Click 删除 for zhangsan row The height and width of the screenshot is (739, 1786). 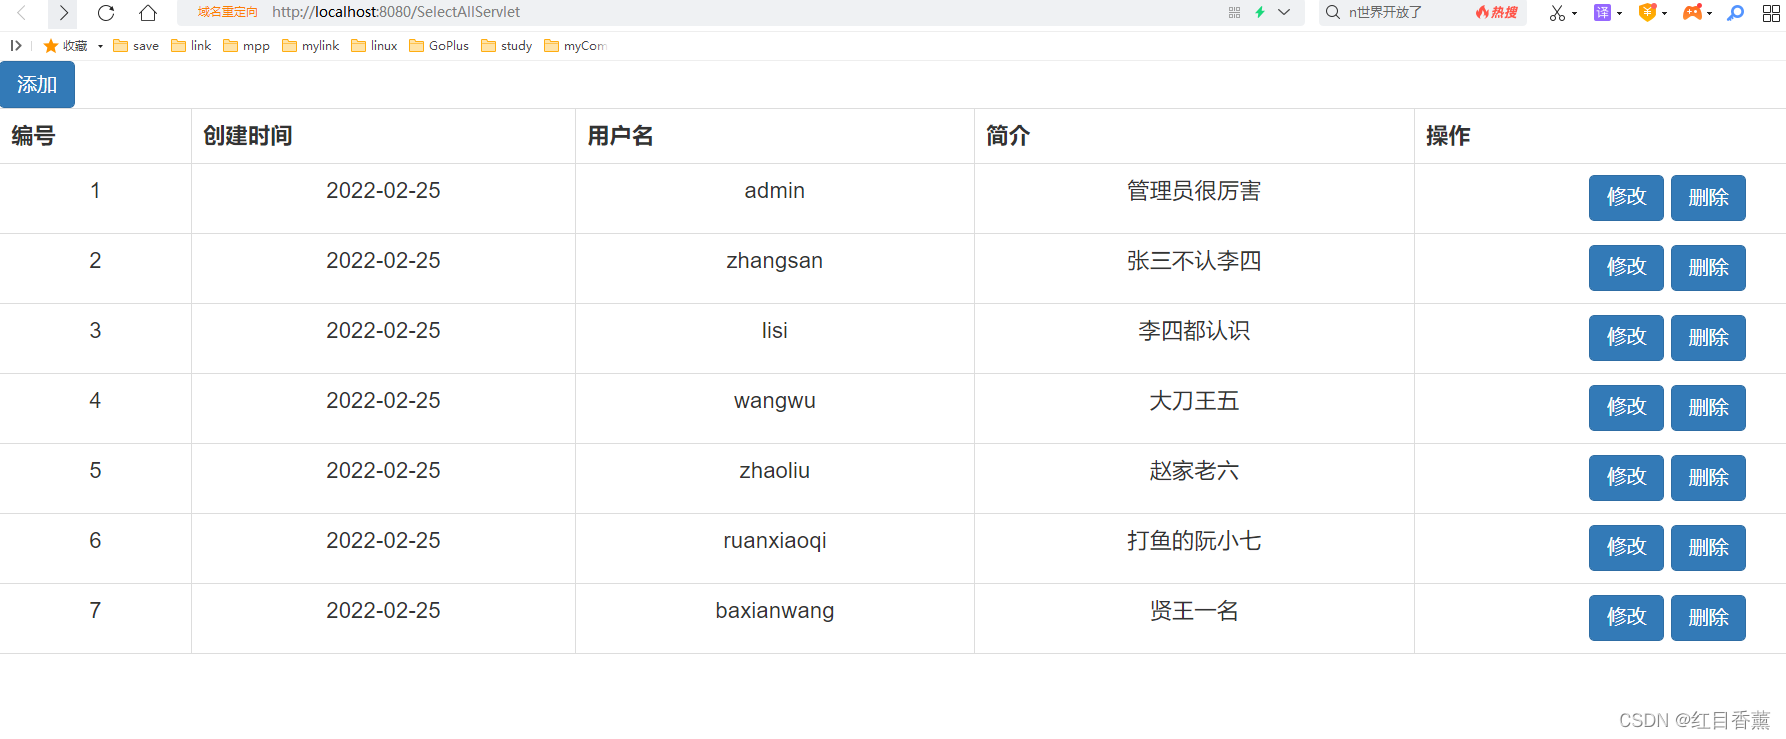coord(1708,268)
